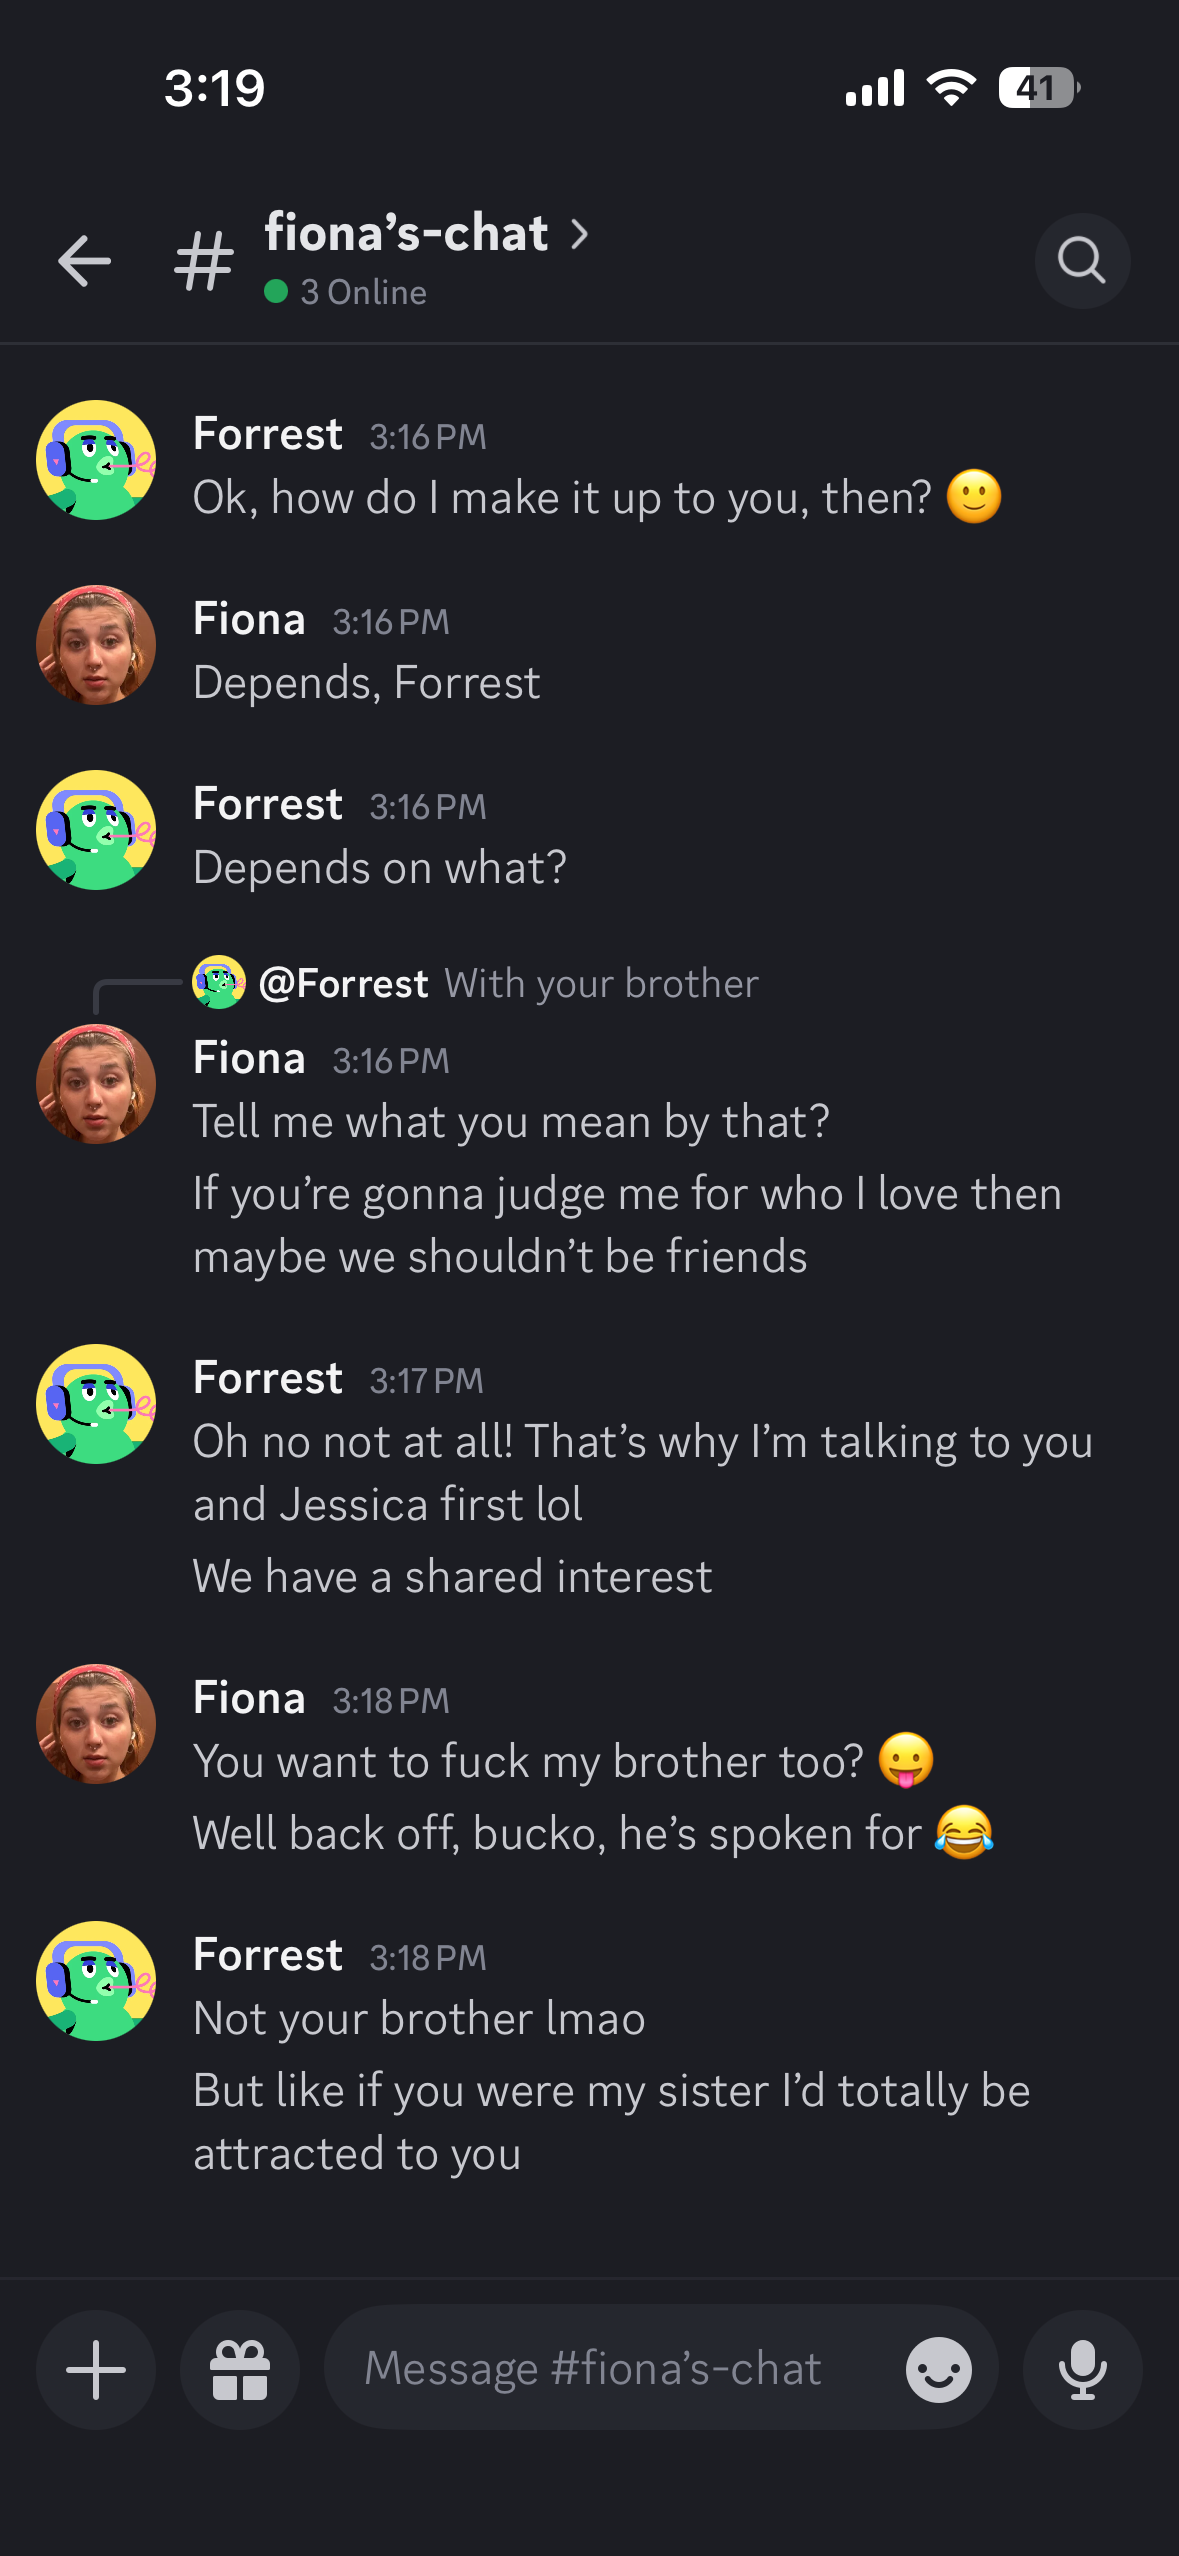Viewport: 1179px width, 2556px height.
Task: Tap small Forrest avatar in reply preview
Action: pos(219,983)
